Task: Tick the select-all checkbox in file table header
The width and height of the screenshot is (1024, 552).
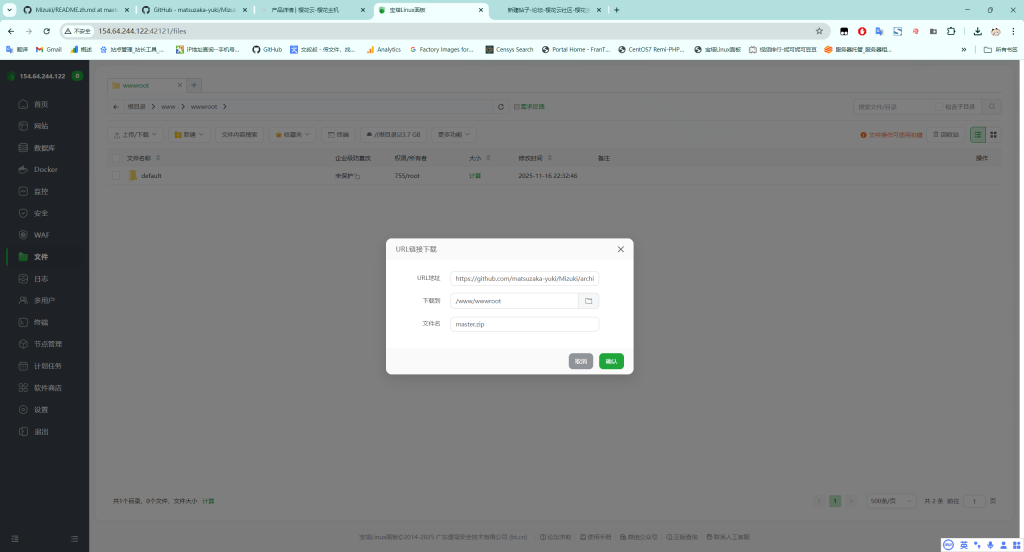Action: click(x=116, y=158)
